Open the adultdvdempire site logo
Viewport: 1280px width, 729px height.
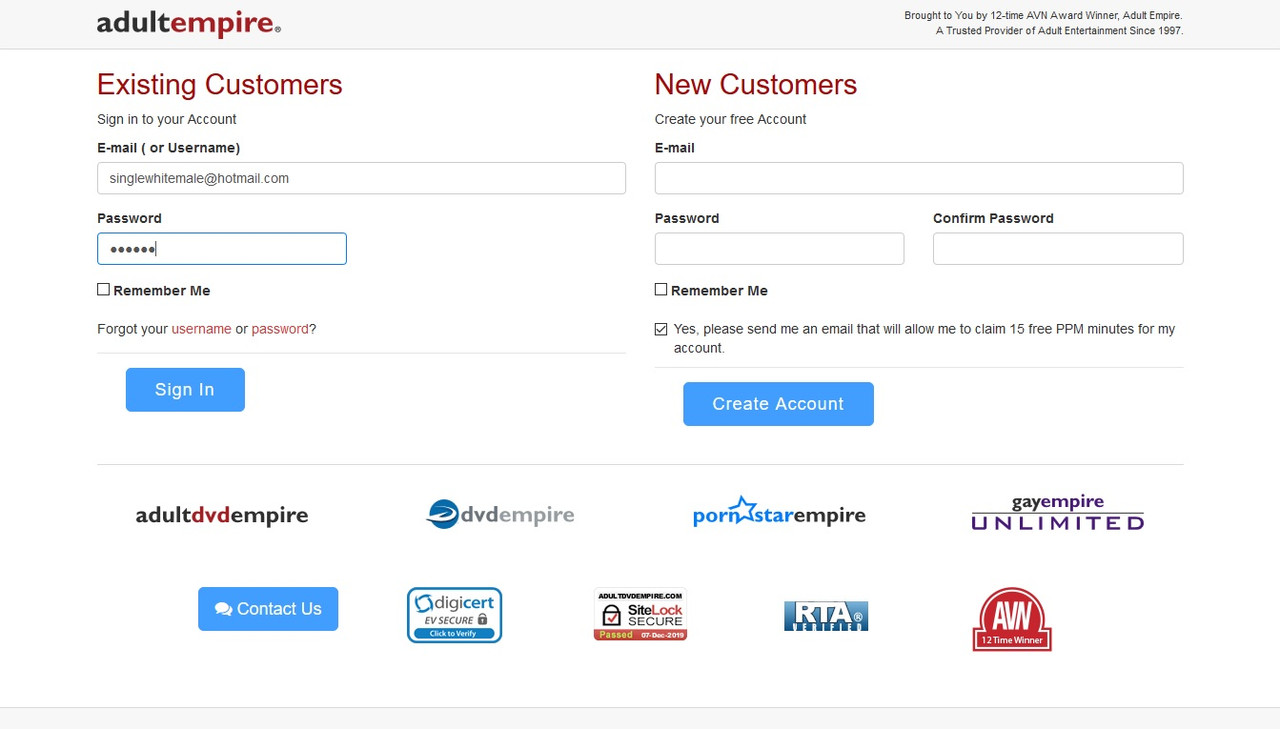click(222, 516)
